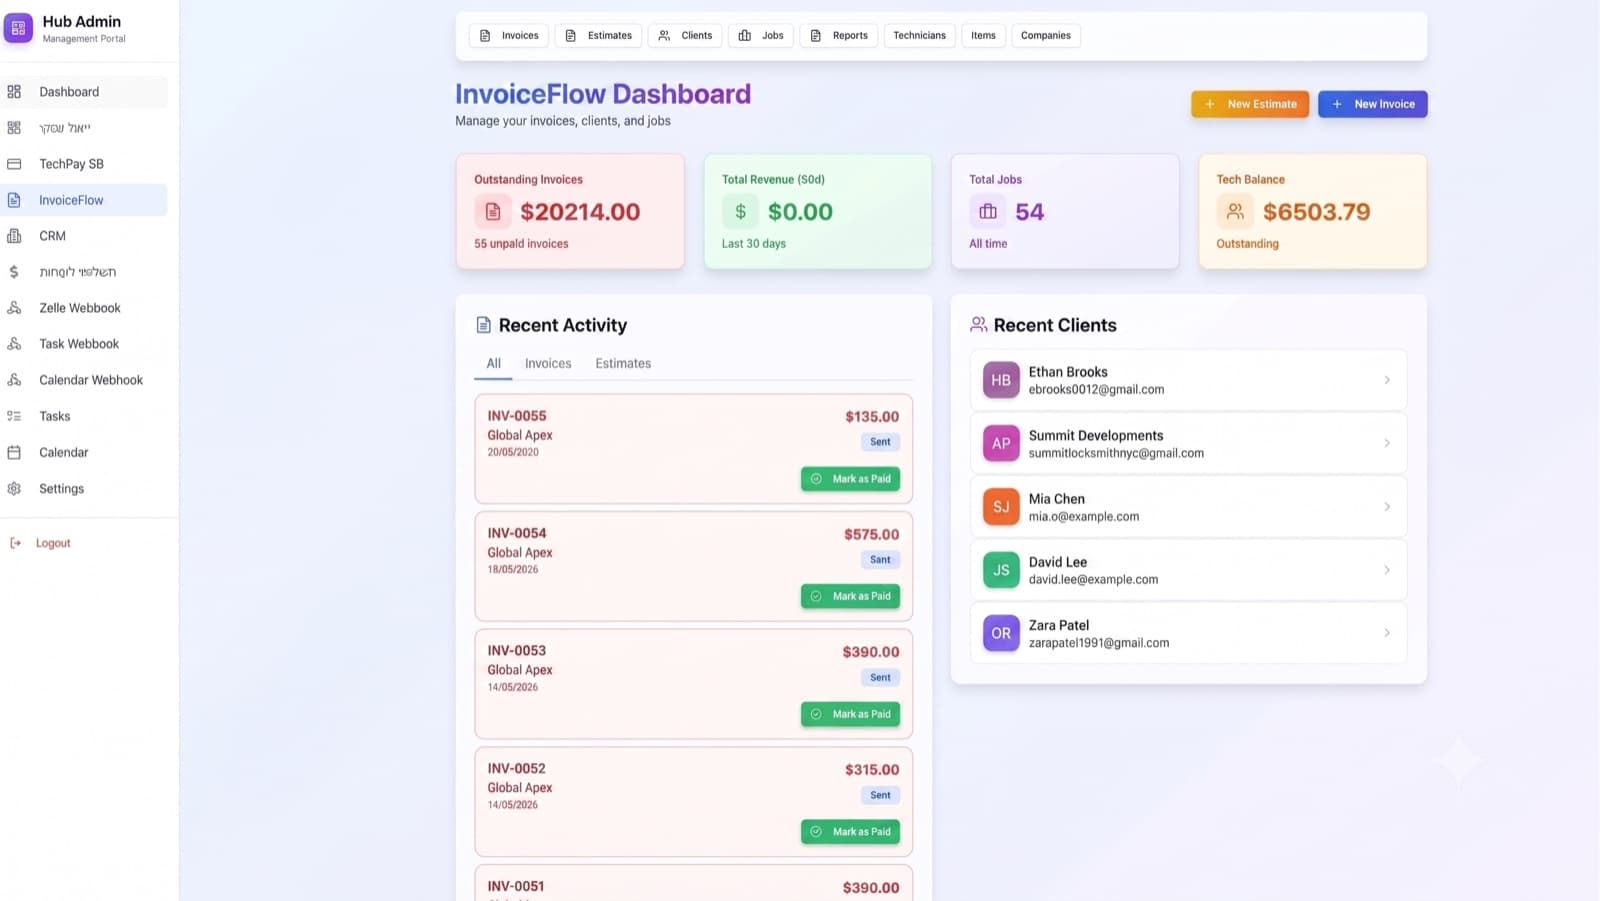
Task: Click the Sent badge on INV-0053
Action: 880,678
